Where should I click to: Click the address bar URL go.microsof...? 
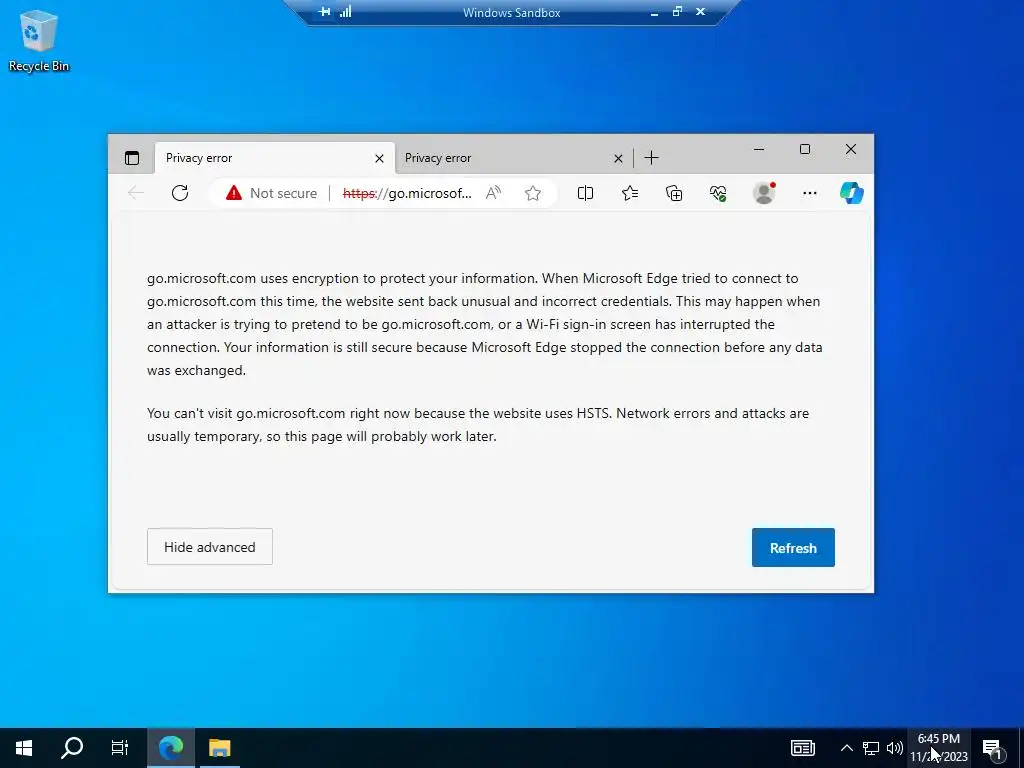[407, 193]
